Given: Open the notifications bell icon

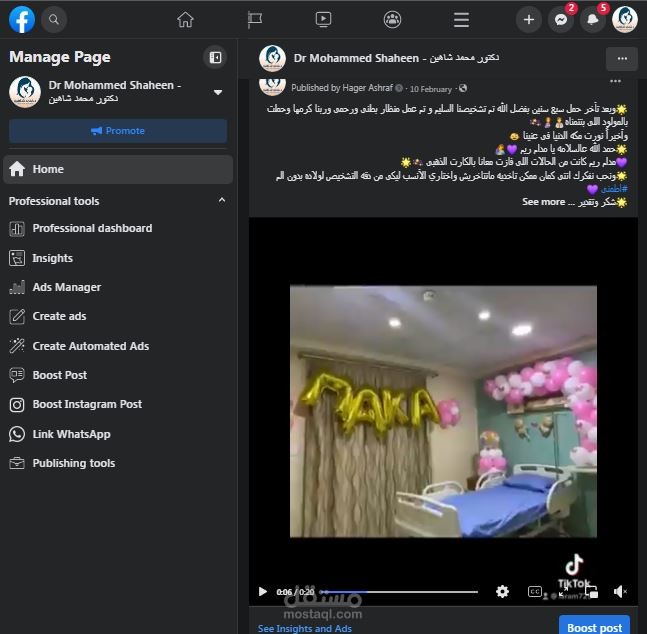Looking at the screenshot, I should [x=593, y=19].
